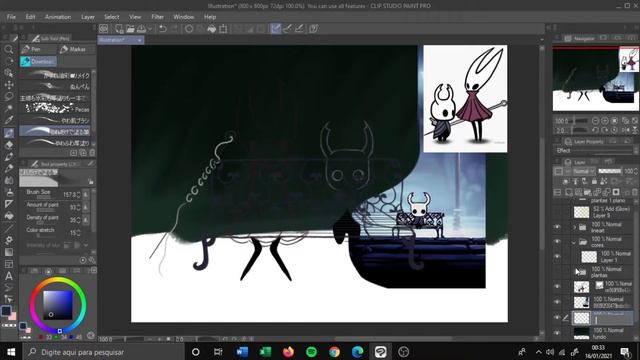
Task: Click the New document icon in command bar
Action: coord(119,29)
